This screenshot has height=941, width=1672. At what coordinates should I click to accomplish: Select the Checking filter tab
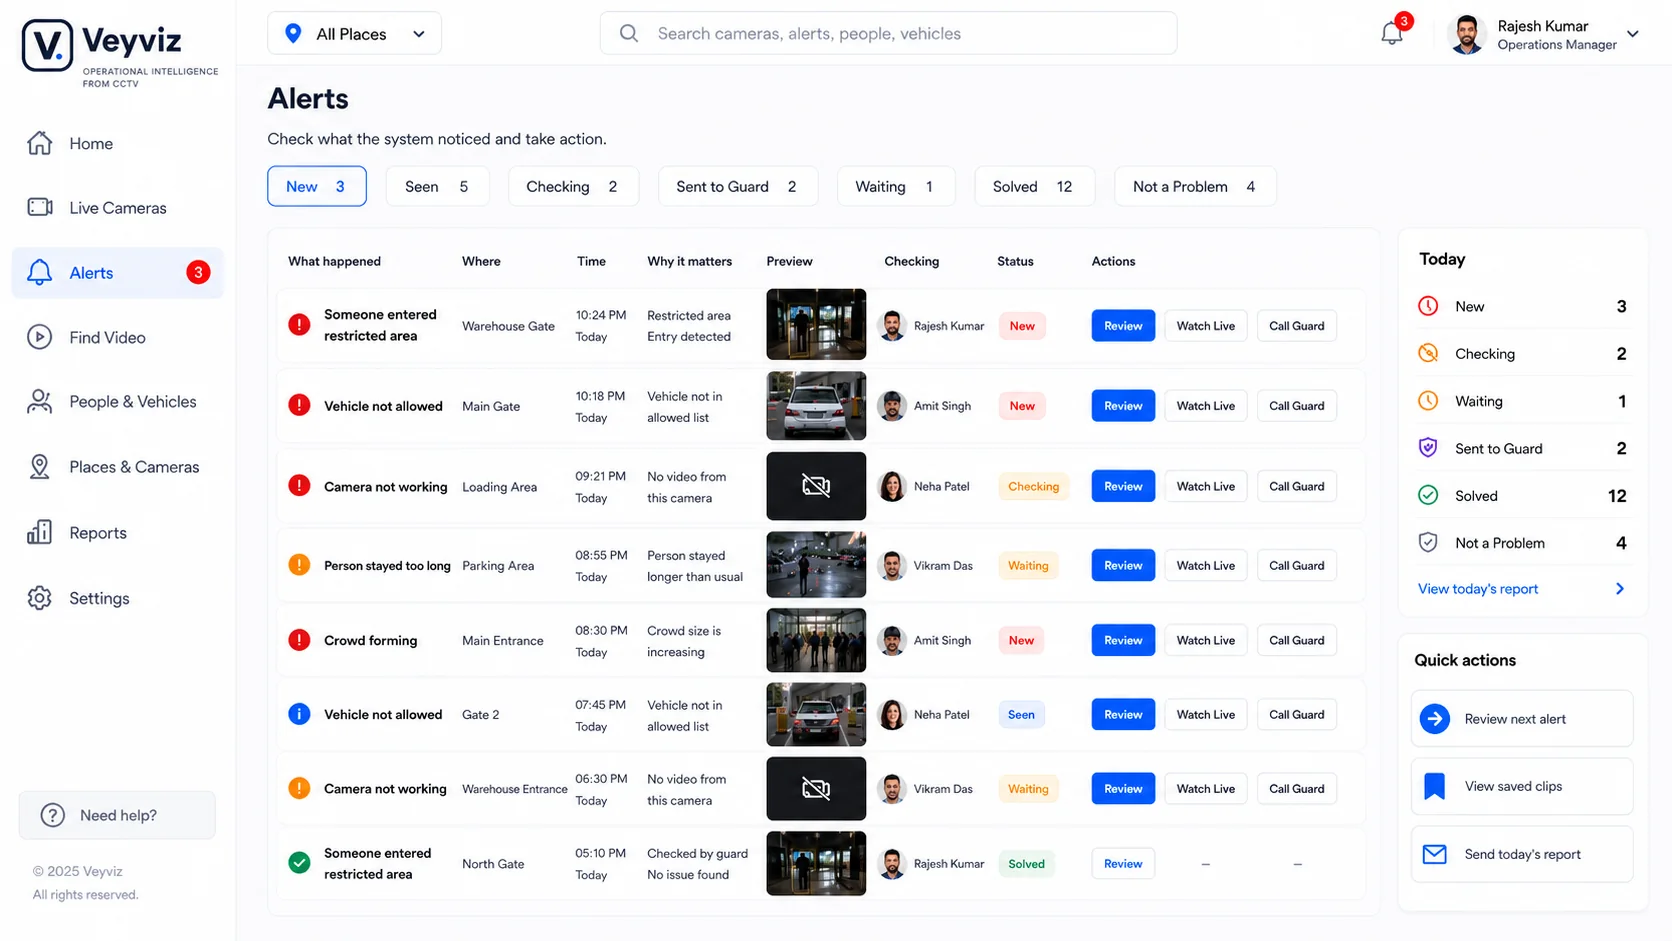(573, 186)
